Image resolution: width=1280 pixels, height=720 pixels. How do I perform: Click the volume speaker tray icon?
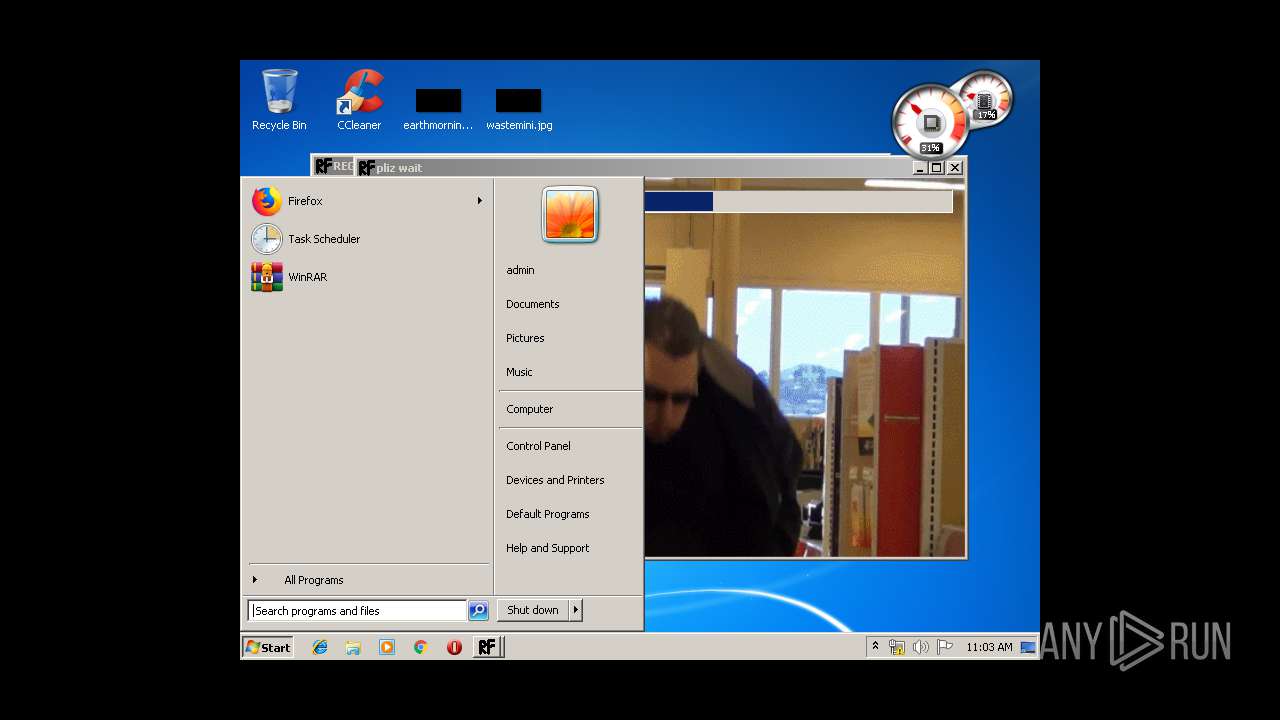921,647
